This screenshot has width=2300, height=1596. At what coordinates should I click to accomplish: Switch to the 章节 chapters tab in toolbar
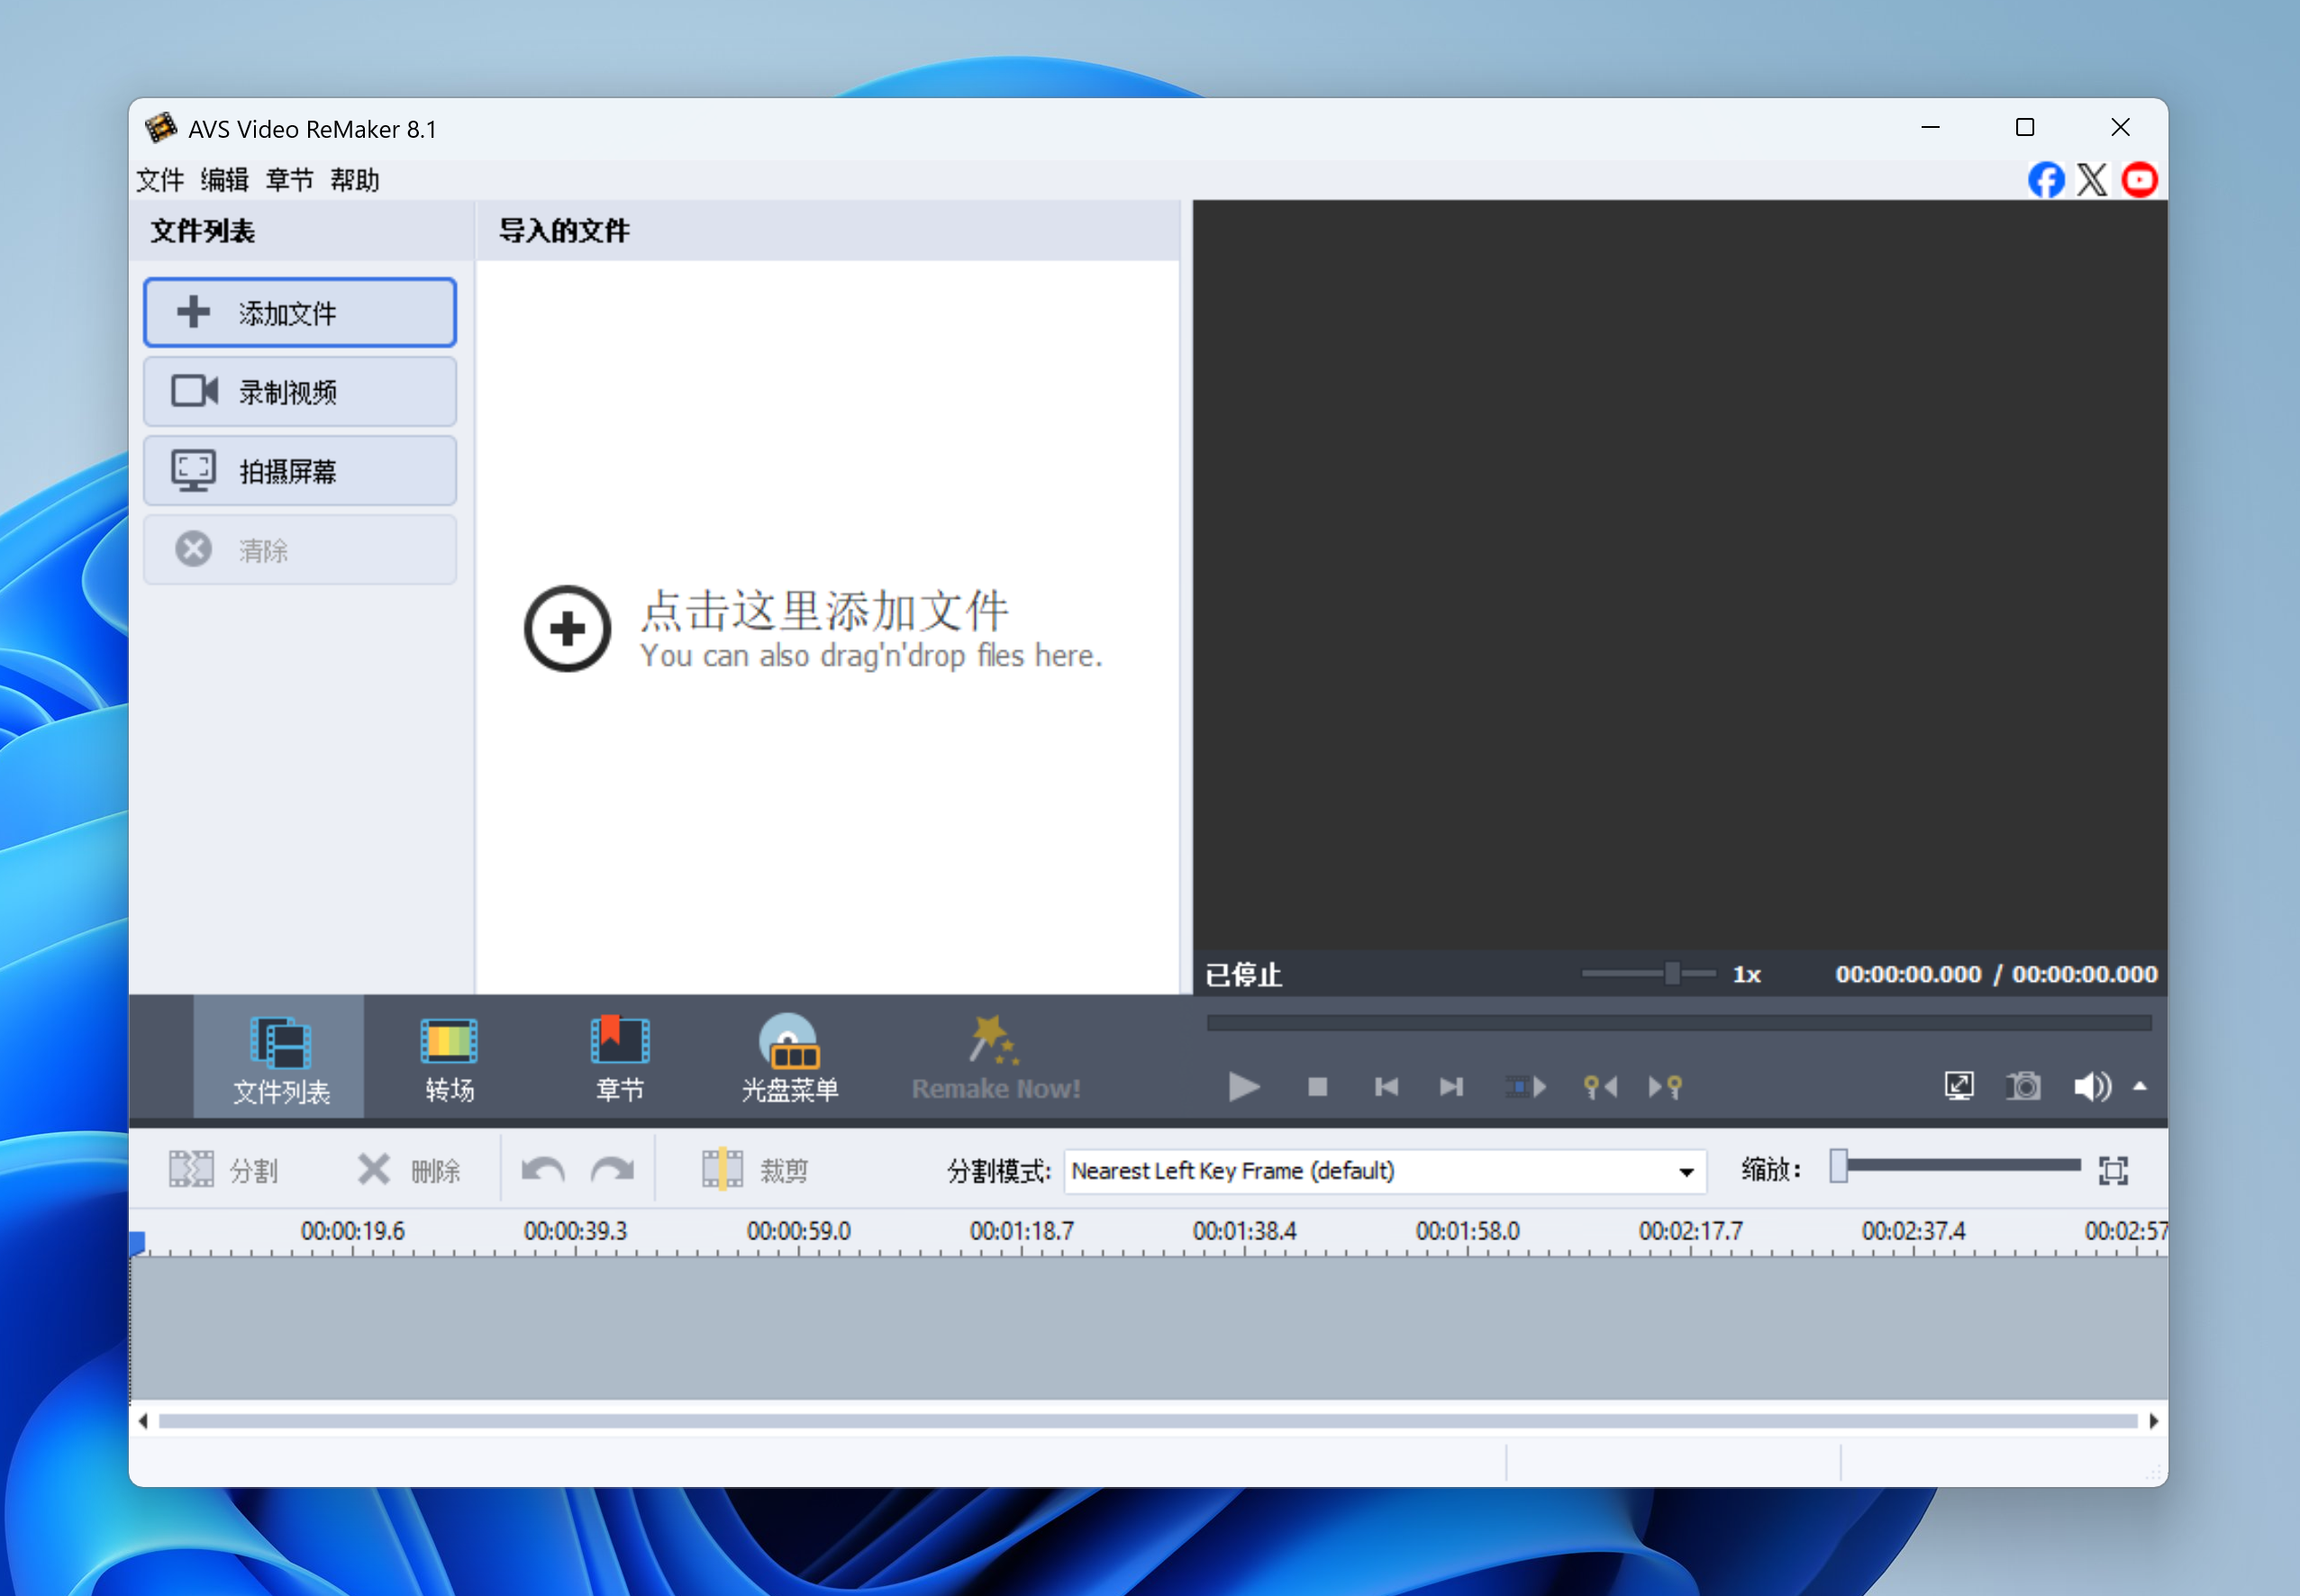coord(620,1058)
